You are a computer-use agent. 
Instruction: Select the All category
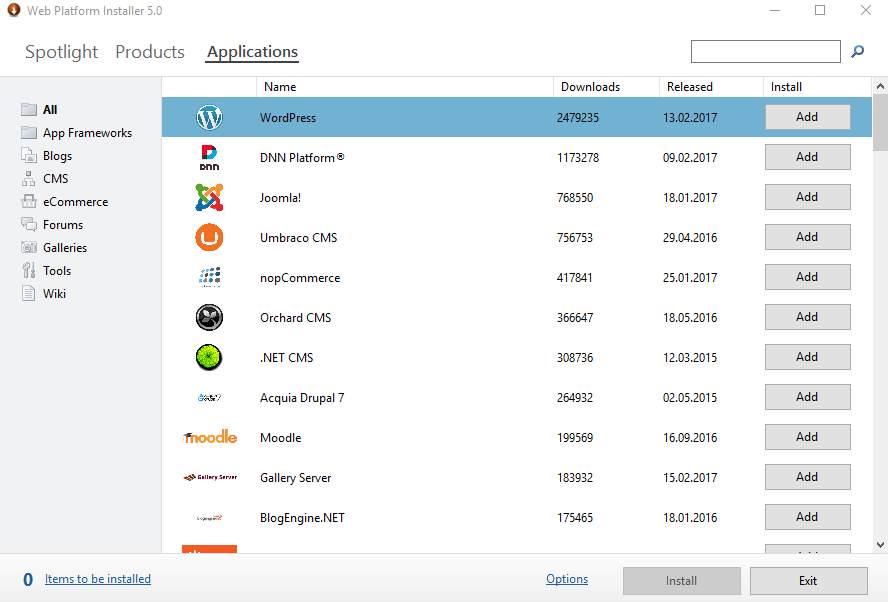50,109
